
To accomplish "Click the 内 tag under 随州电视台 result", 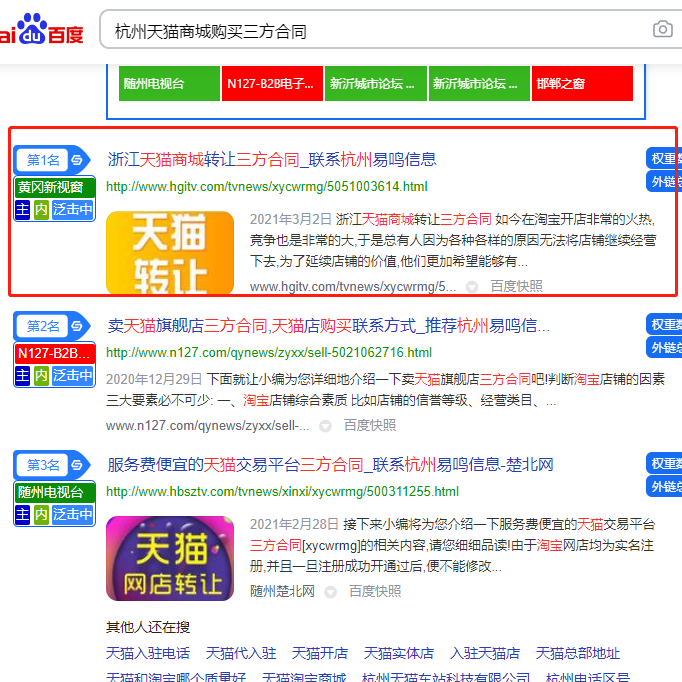I will pyautogui.click(x=41, y=515).
